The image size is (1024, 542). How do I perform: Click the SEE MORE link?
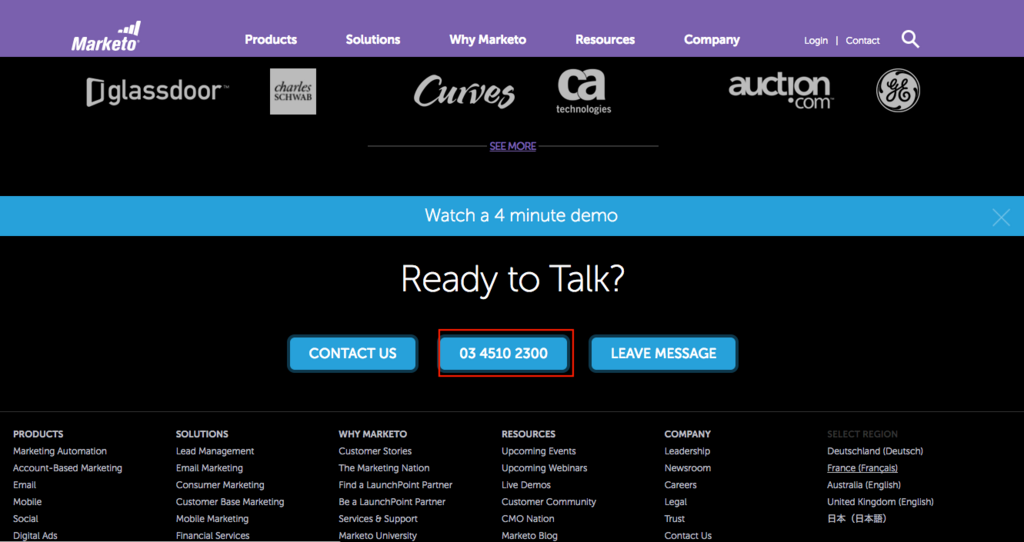pyautogui.click(x=513, y=146)
